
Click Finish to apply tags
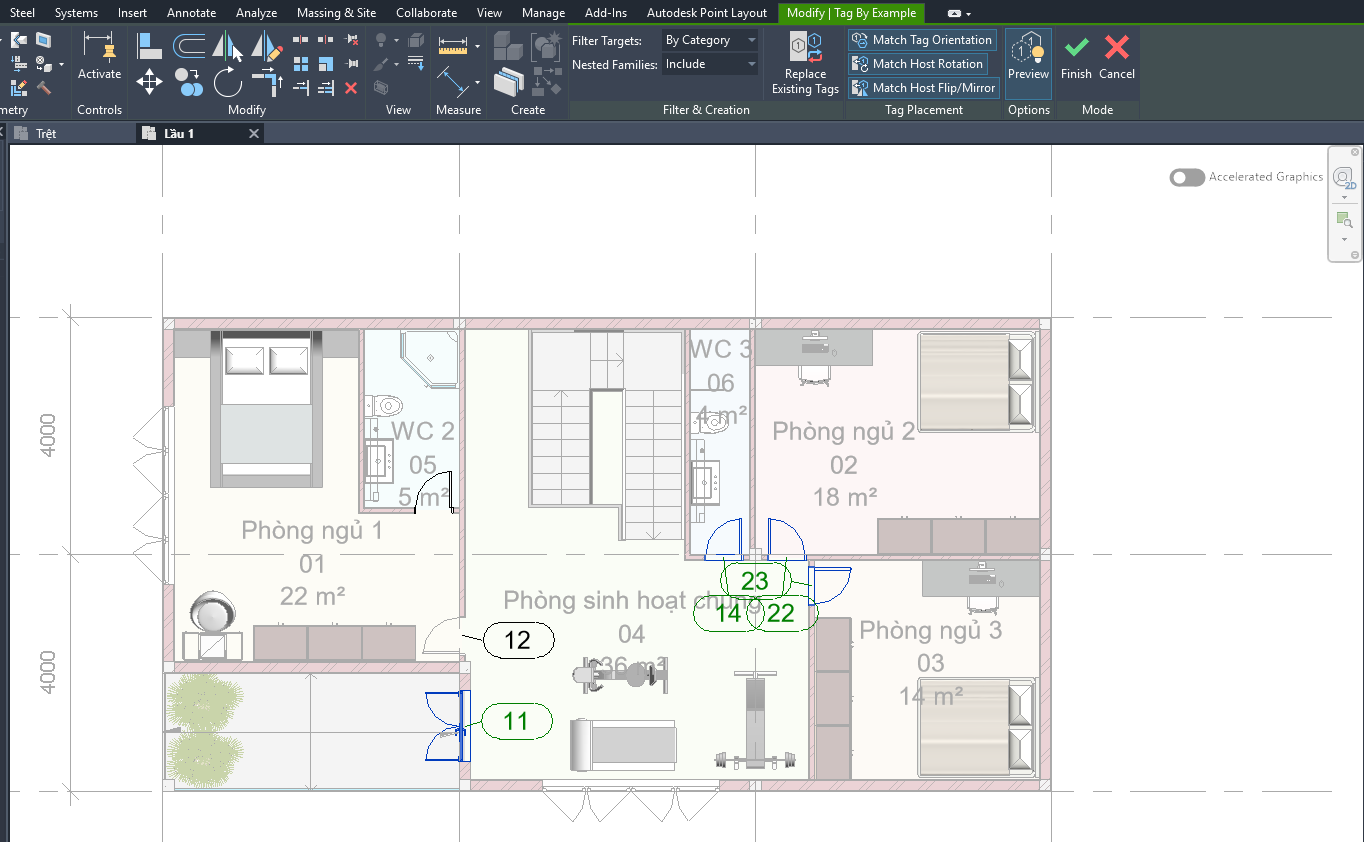(1076, 56)
